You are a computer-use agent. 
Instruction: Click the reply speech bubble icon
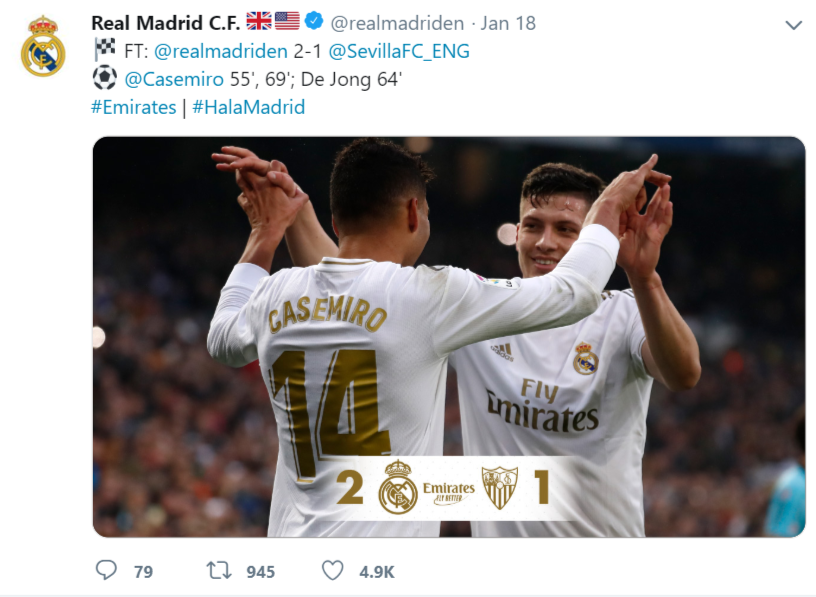(106, 570)
